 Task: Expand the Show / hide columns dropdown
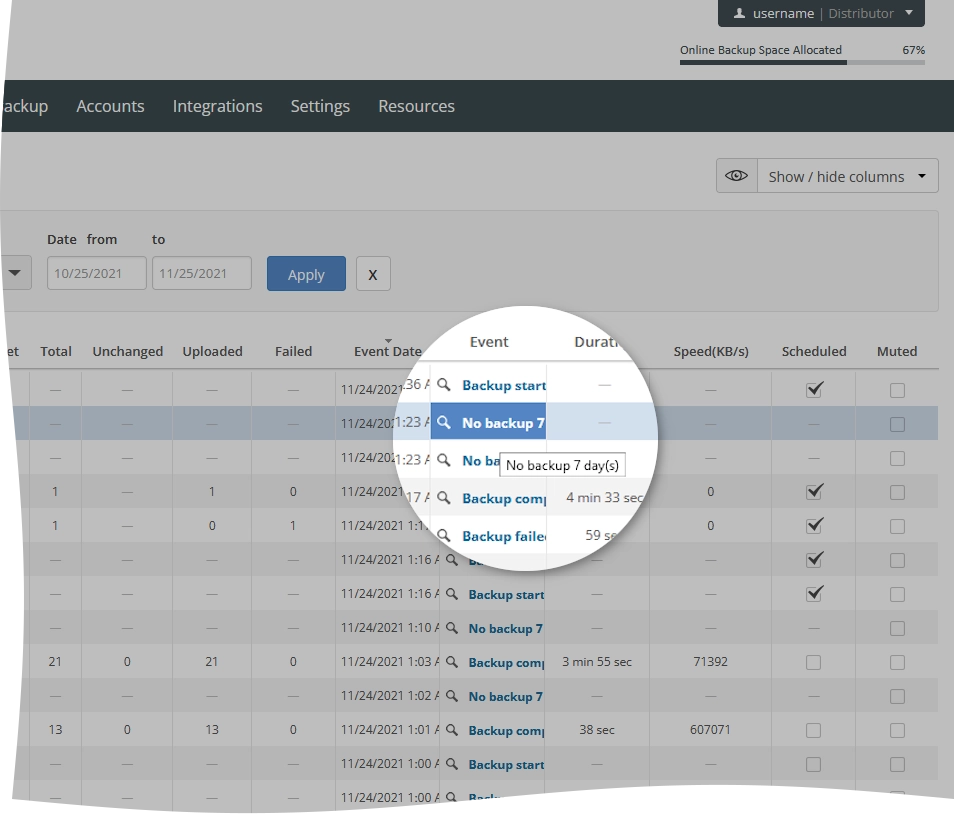848,176
